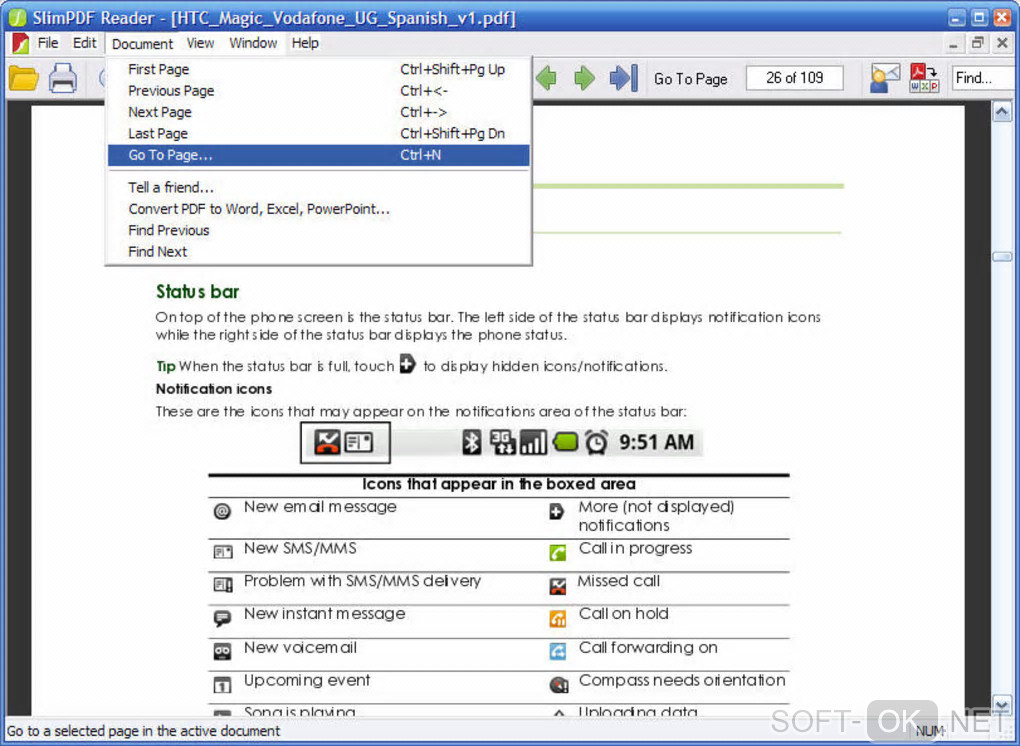Viewport: 1020px width, 746px height.
Task: Click the New voicemail text
Action: (301, 648)
